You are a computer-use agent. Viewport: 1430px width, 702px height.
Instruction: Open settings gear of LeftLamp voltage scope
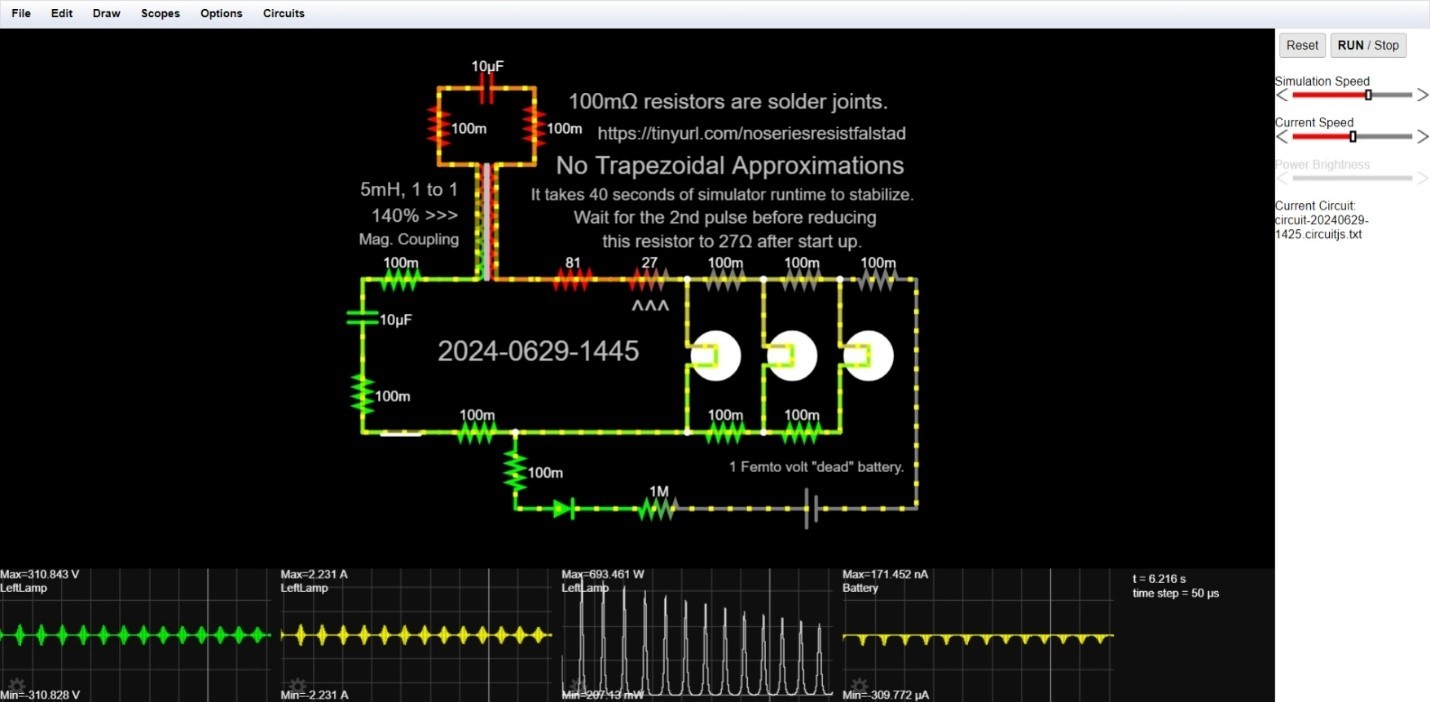[x=15, y=685]
